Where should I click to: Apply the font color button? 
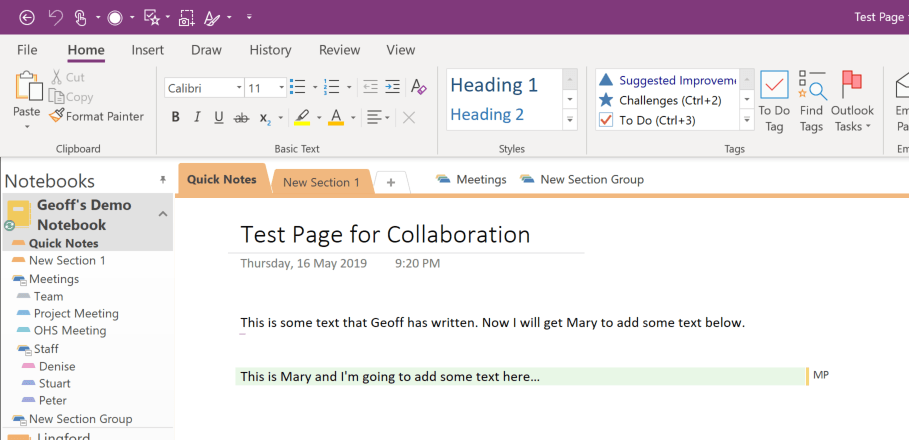coord(336,118)
